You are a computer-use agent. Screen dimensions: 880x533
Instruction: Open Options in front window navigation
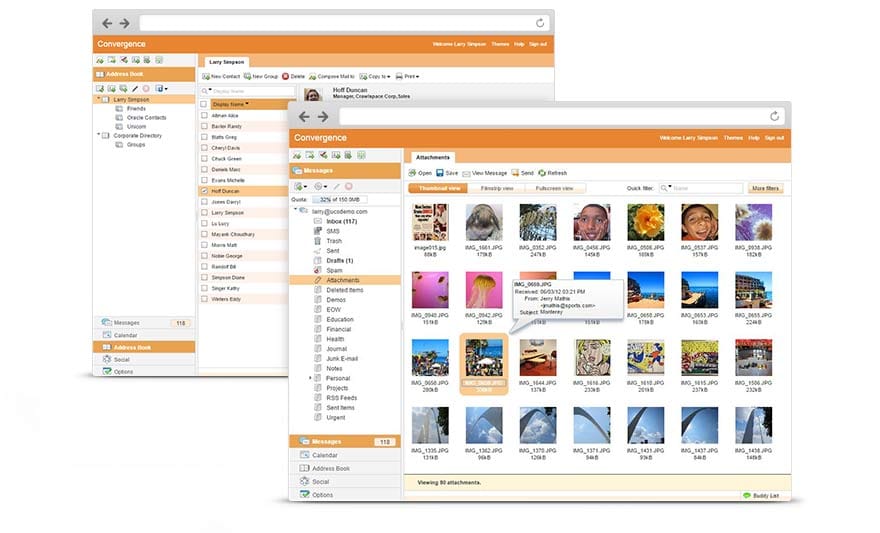tap(323, 495)
